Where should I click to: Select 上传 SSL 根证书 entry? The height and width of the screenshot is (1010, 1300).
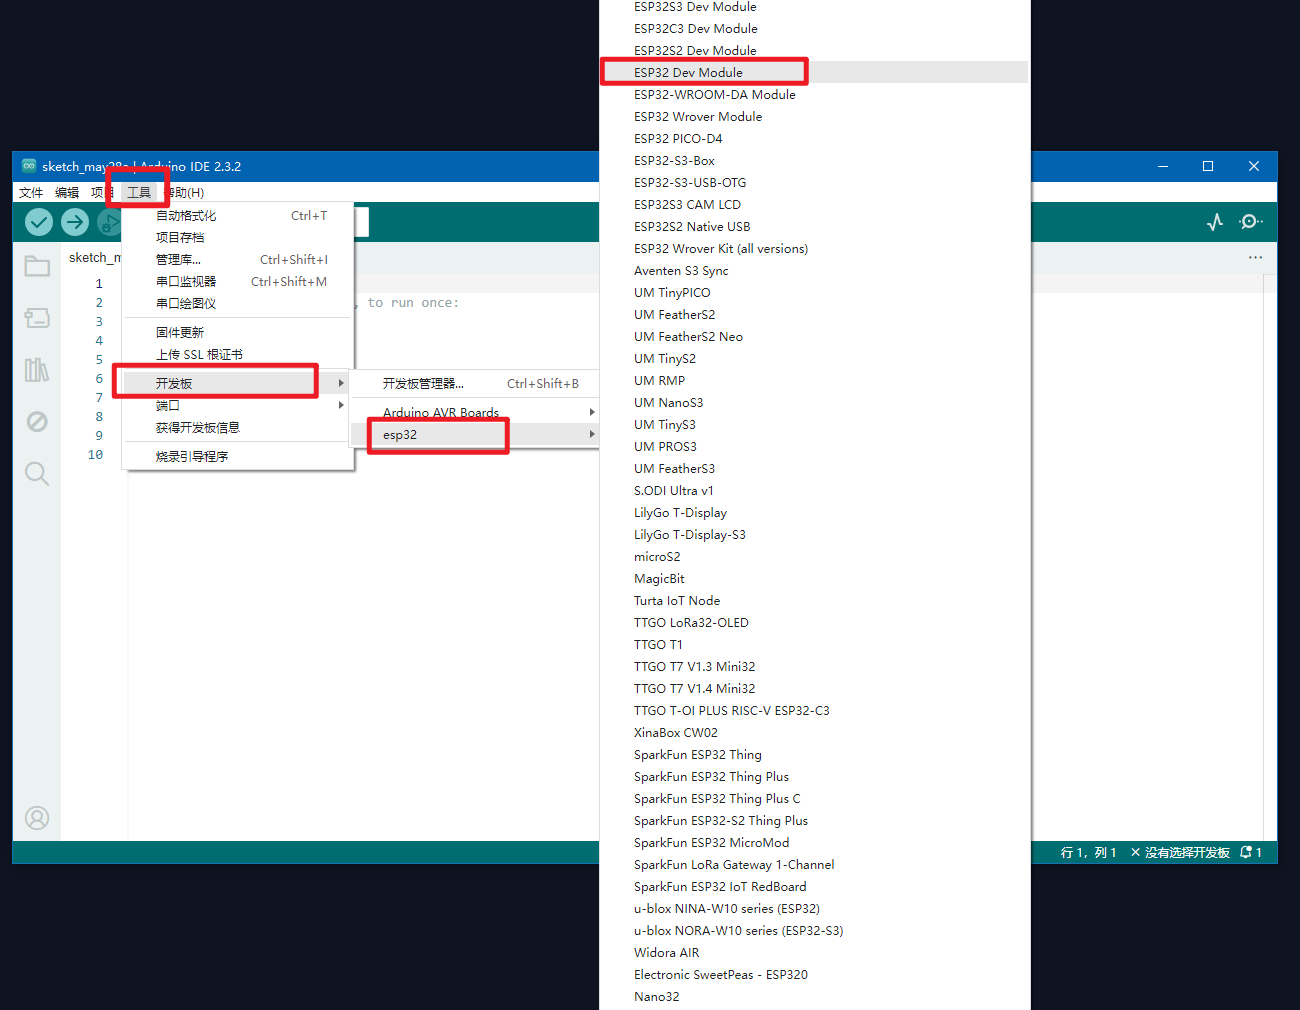(x=237, y=354)
